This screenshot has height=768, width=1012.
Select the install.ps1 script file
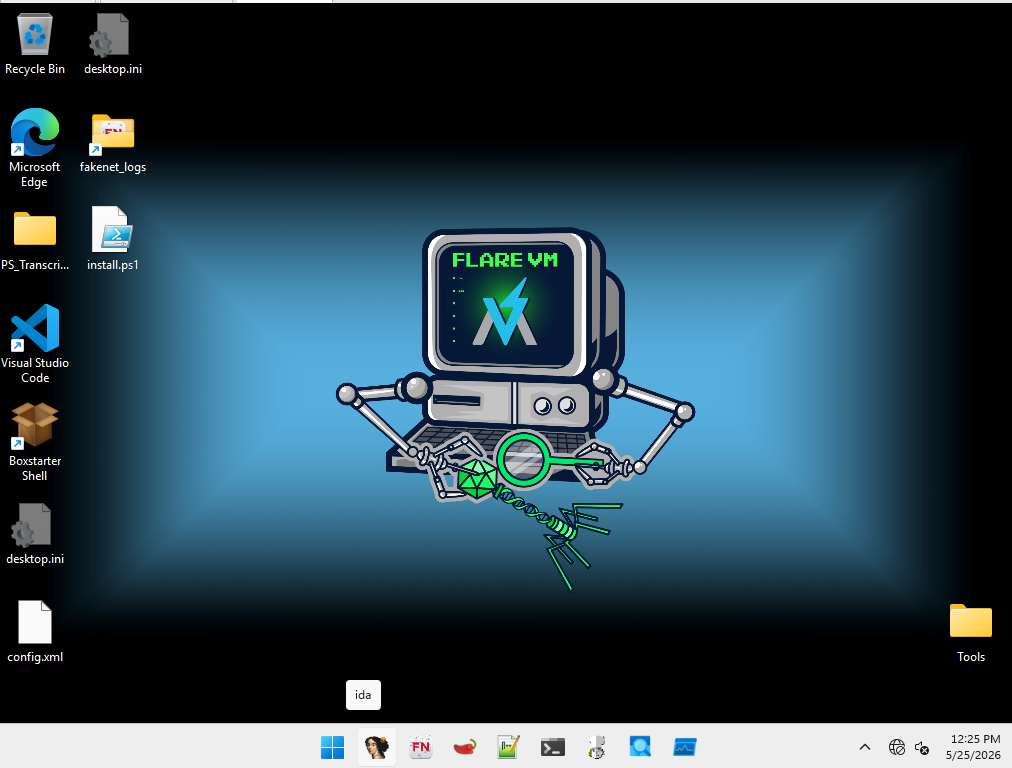pyautogui.click(x=113, y=239)
